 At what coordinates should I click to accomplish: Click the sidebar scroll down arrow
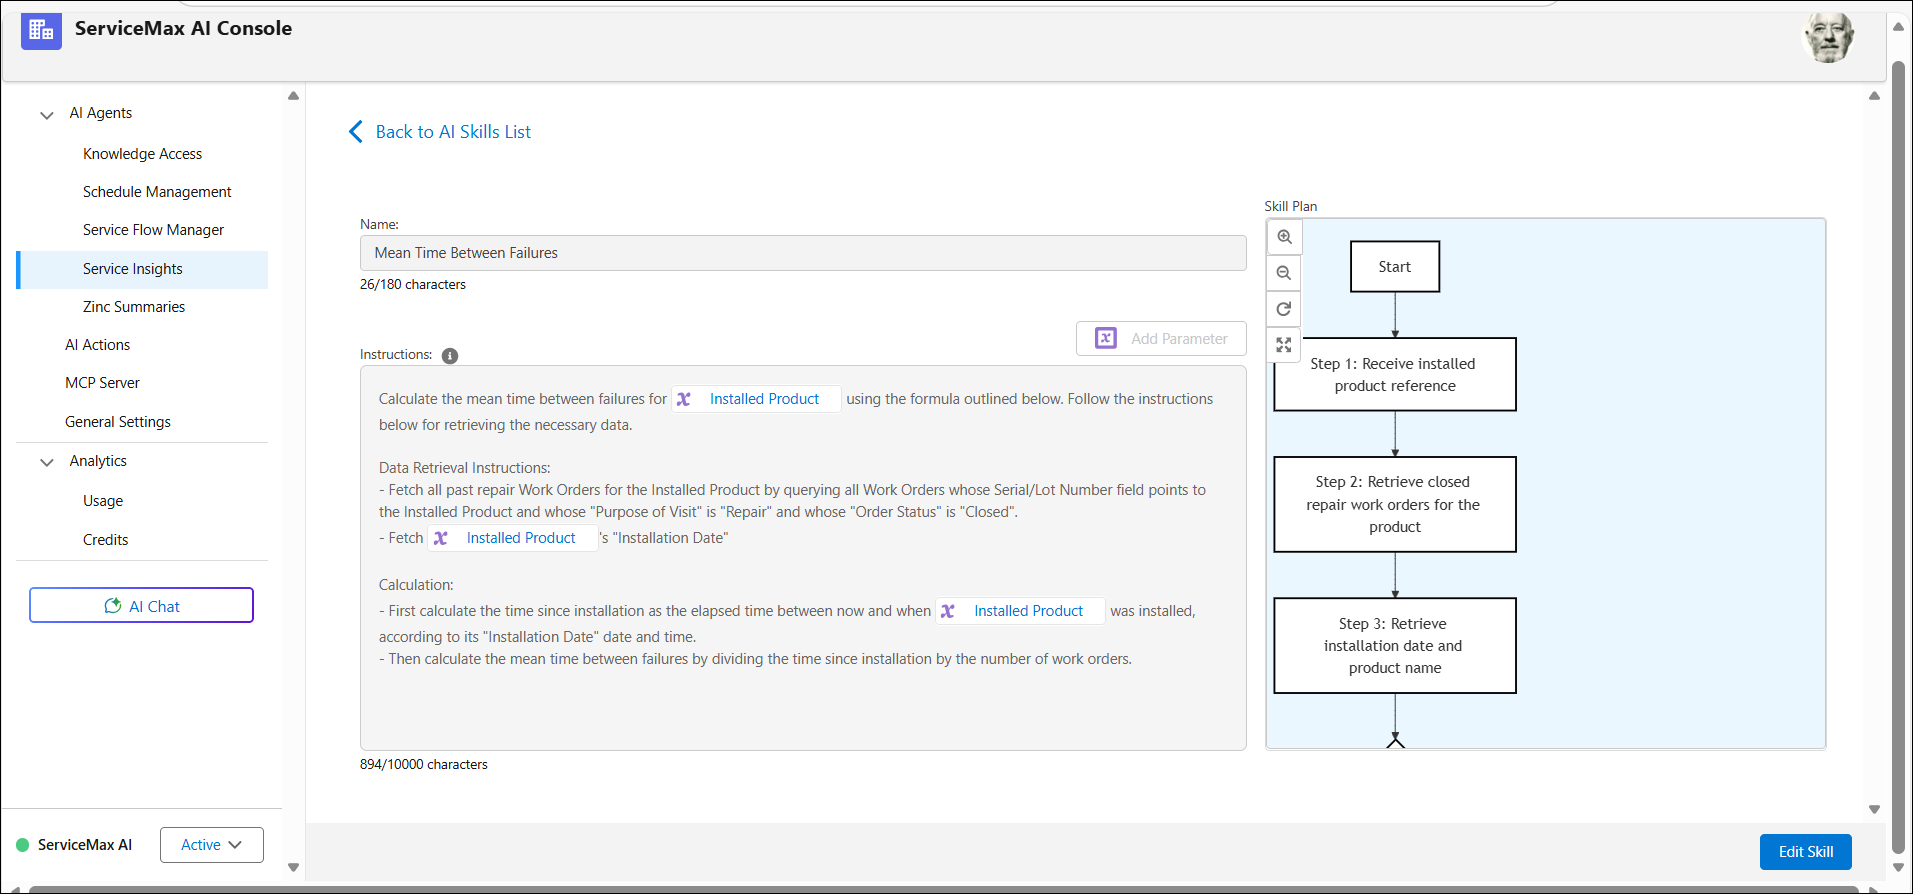[x=293, y=867]
